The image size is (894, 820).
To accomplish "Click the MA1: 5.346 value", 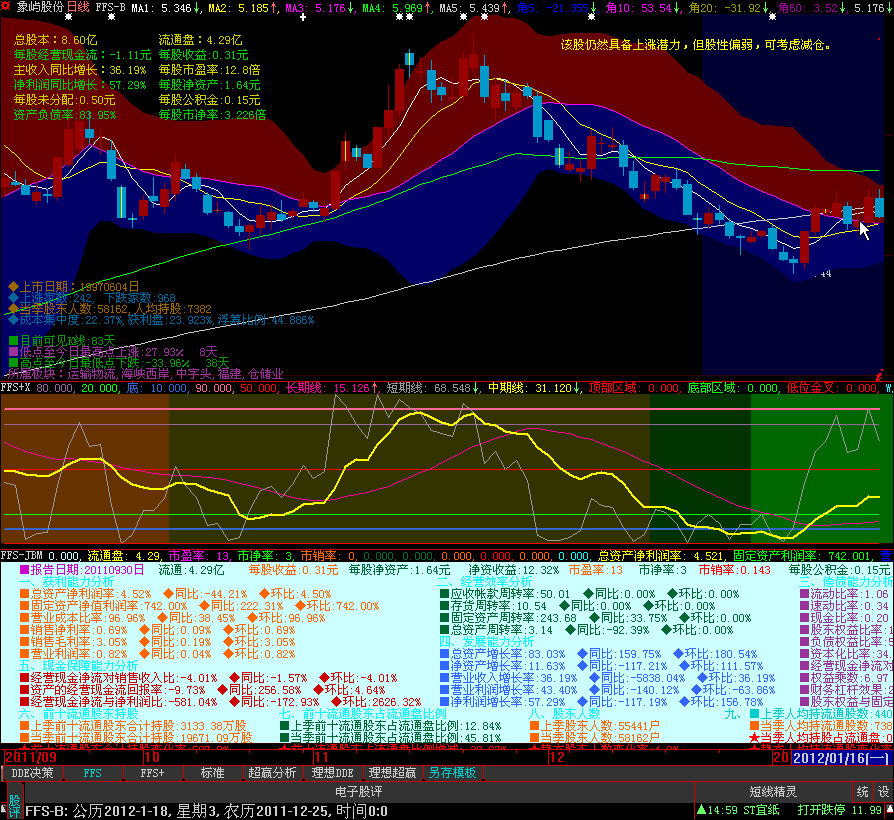I will coord(166,8).
